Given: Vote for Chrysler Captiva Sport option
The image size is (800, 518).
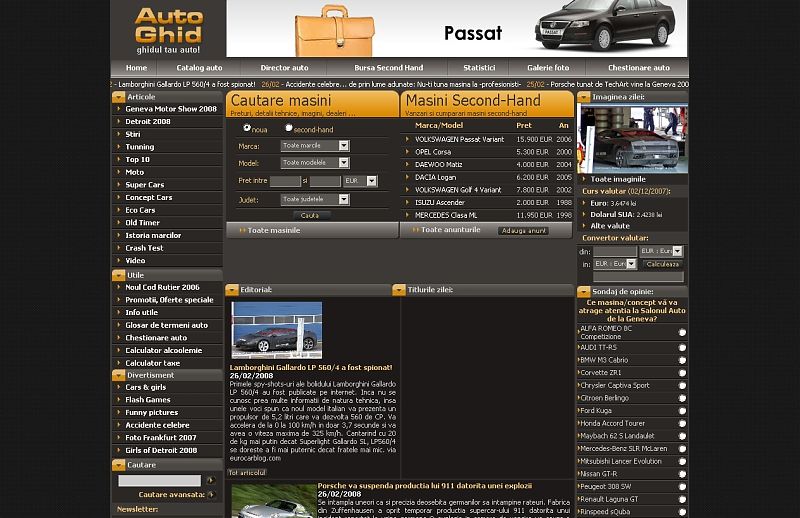Looking at the screenshot, I should pos(682,386).
